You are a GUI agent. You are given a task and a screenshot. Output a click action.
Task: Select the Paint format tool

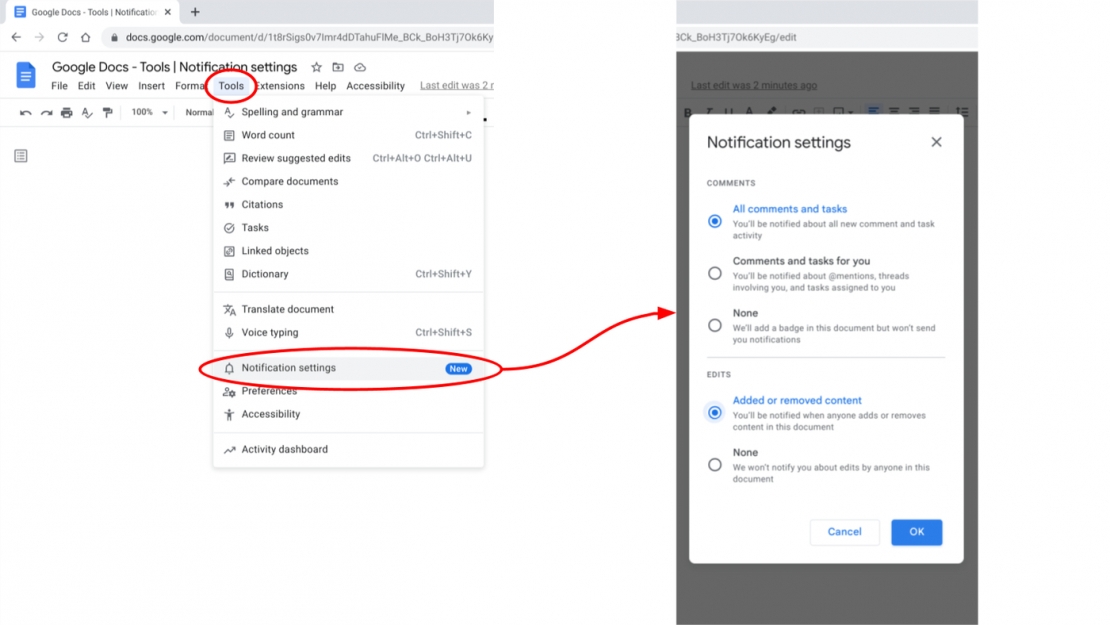coord(107,112)
